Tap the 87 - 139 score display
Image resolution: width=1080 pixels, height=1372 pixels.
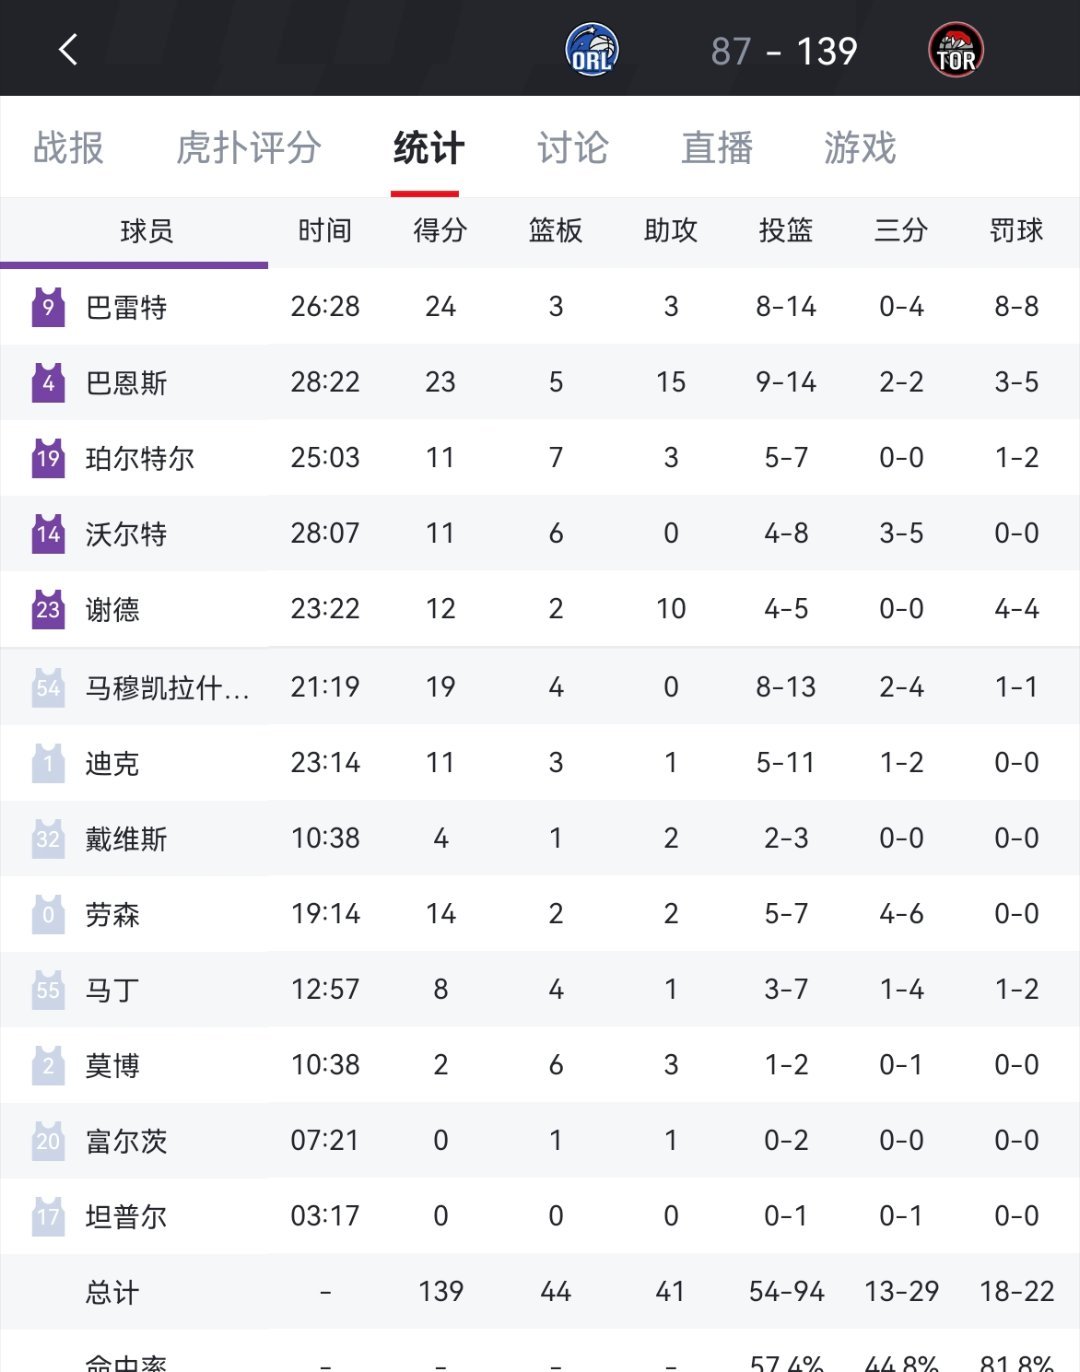(x=784, y=51)
